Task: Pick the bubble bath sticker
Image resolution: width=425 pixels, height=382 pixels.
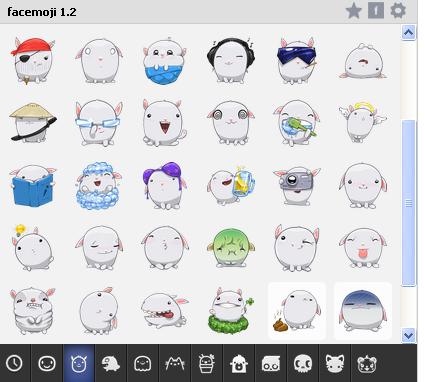Action: tap(98, 185)
